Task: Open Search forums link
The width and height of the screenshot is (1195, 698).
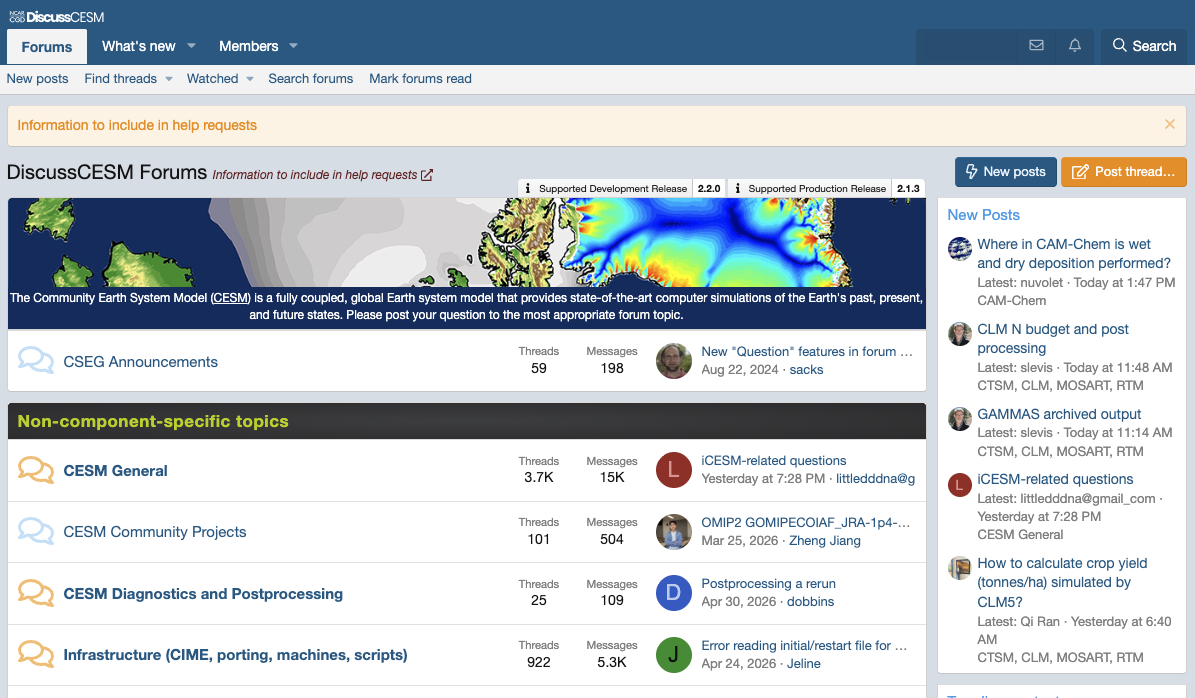Action: 310,78
